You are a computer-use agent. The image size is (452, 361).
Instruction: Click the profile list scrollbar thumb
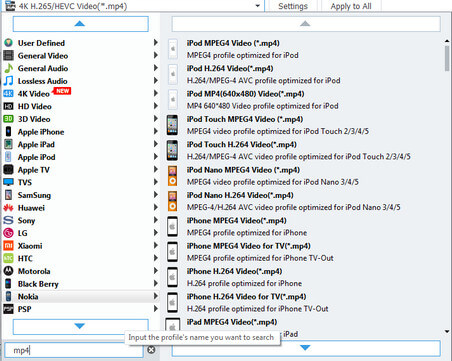447,58
